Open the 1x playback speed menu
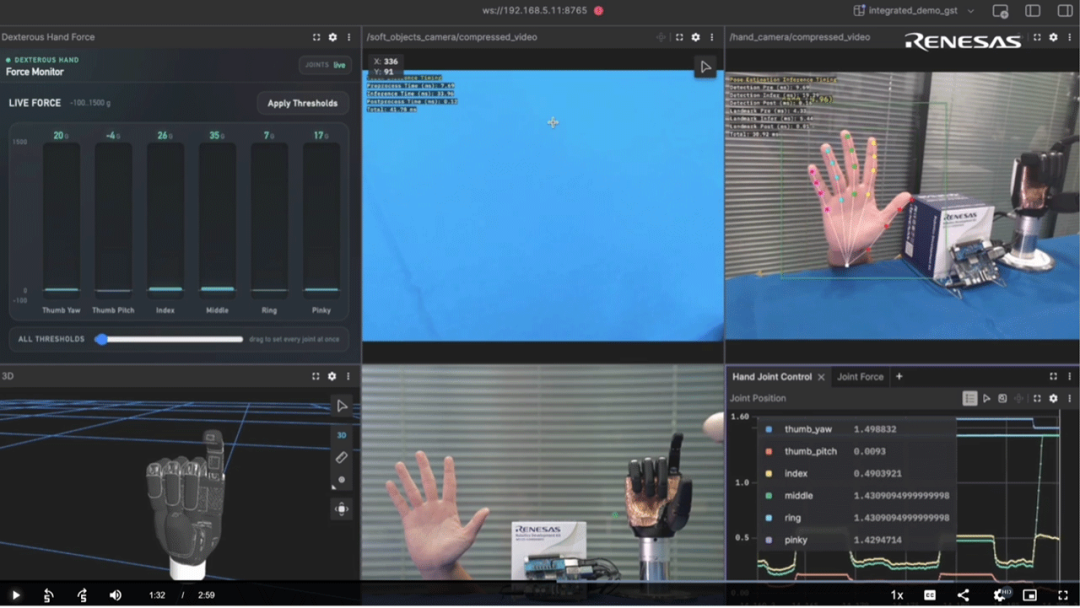Image resolution: width=1080 pixels, height=608 pixels. pos(897,595)
